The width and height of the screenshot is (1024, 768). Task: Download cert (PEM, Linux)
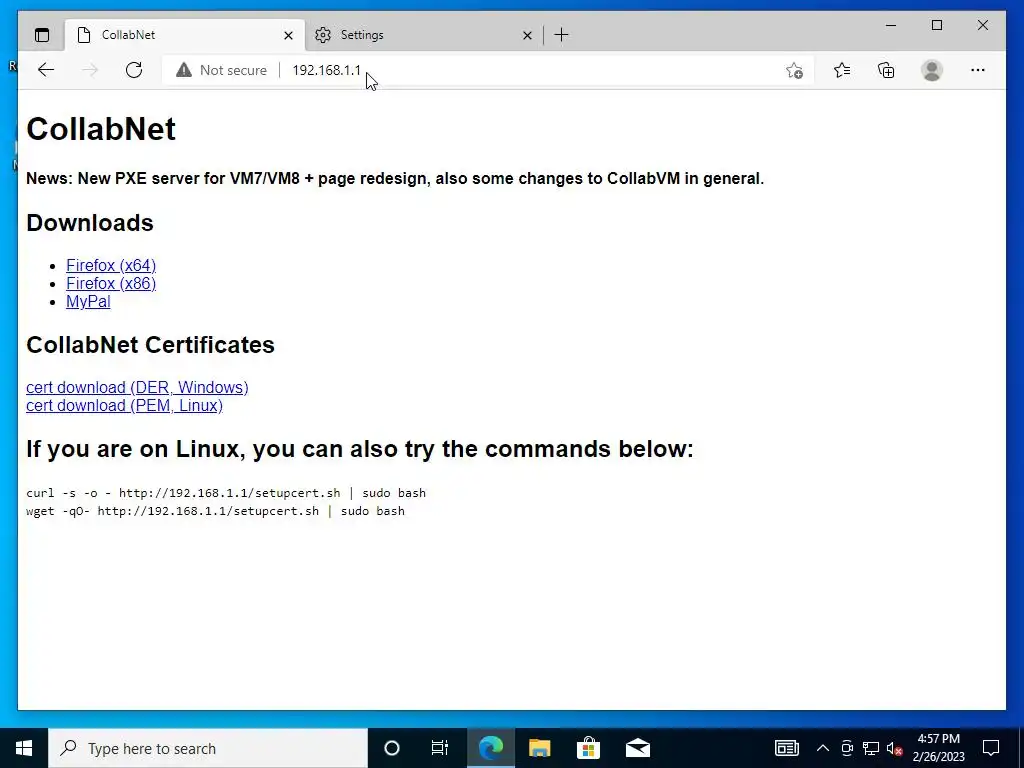(x=124, y=406)
